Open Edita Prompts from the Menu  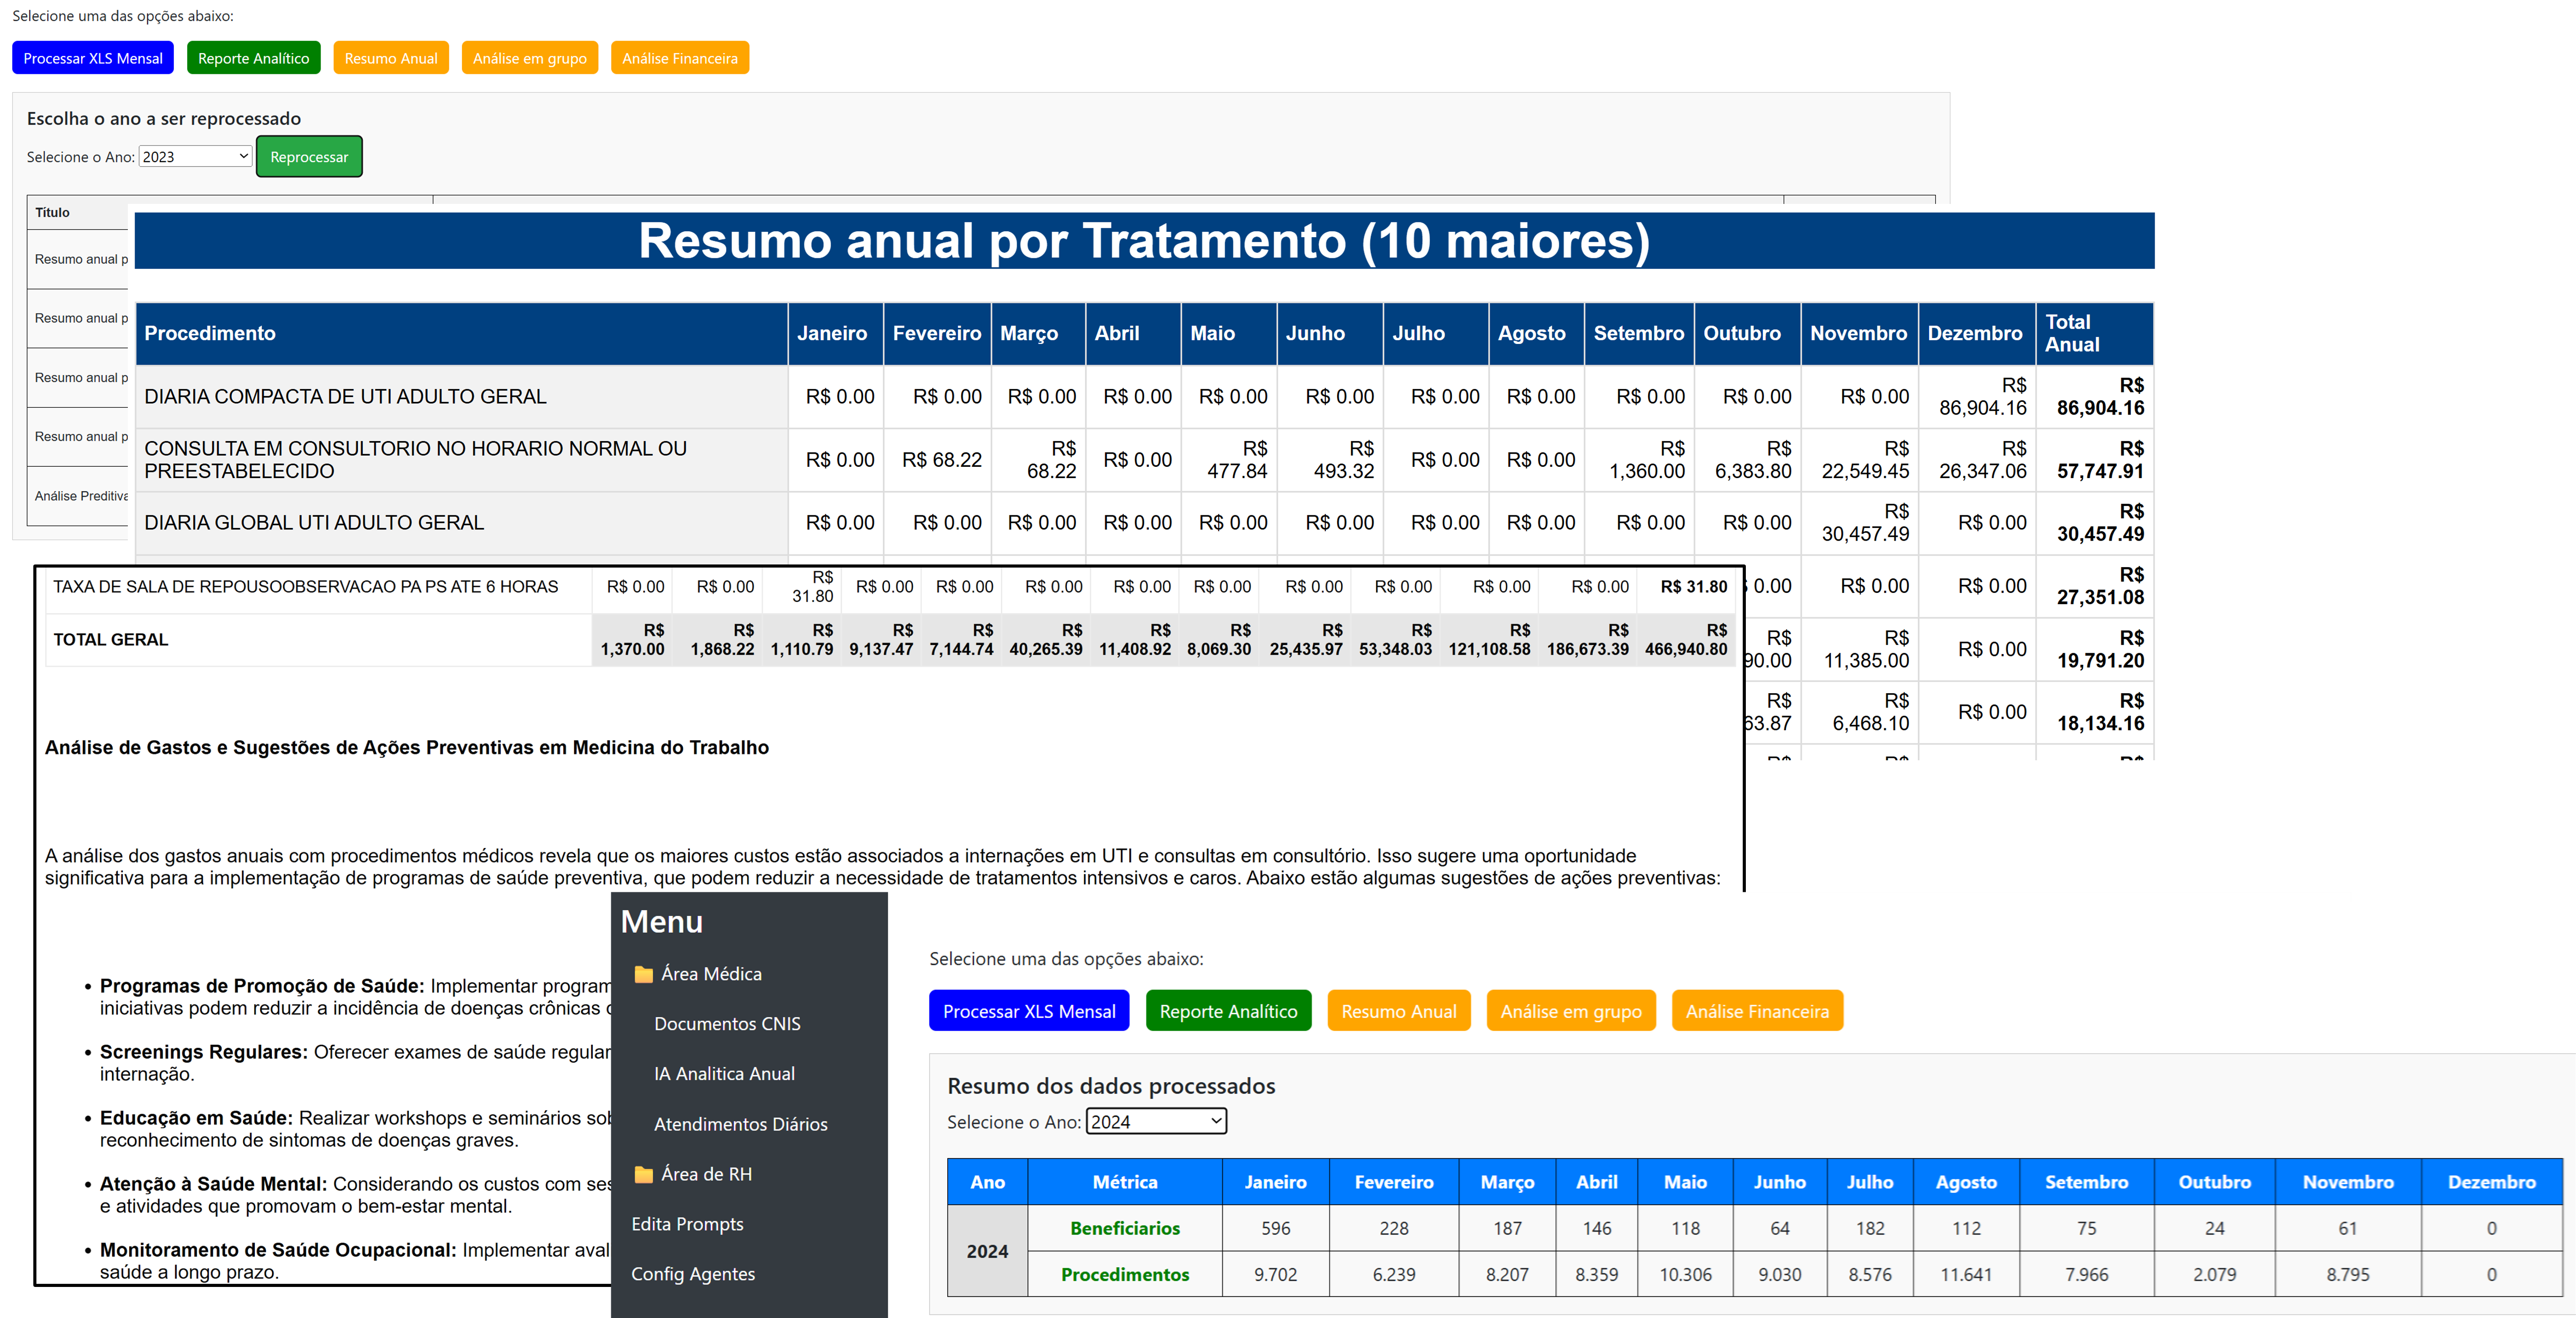click(687, 1223)
